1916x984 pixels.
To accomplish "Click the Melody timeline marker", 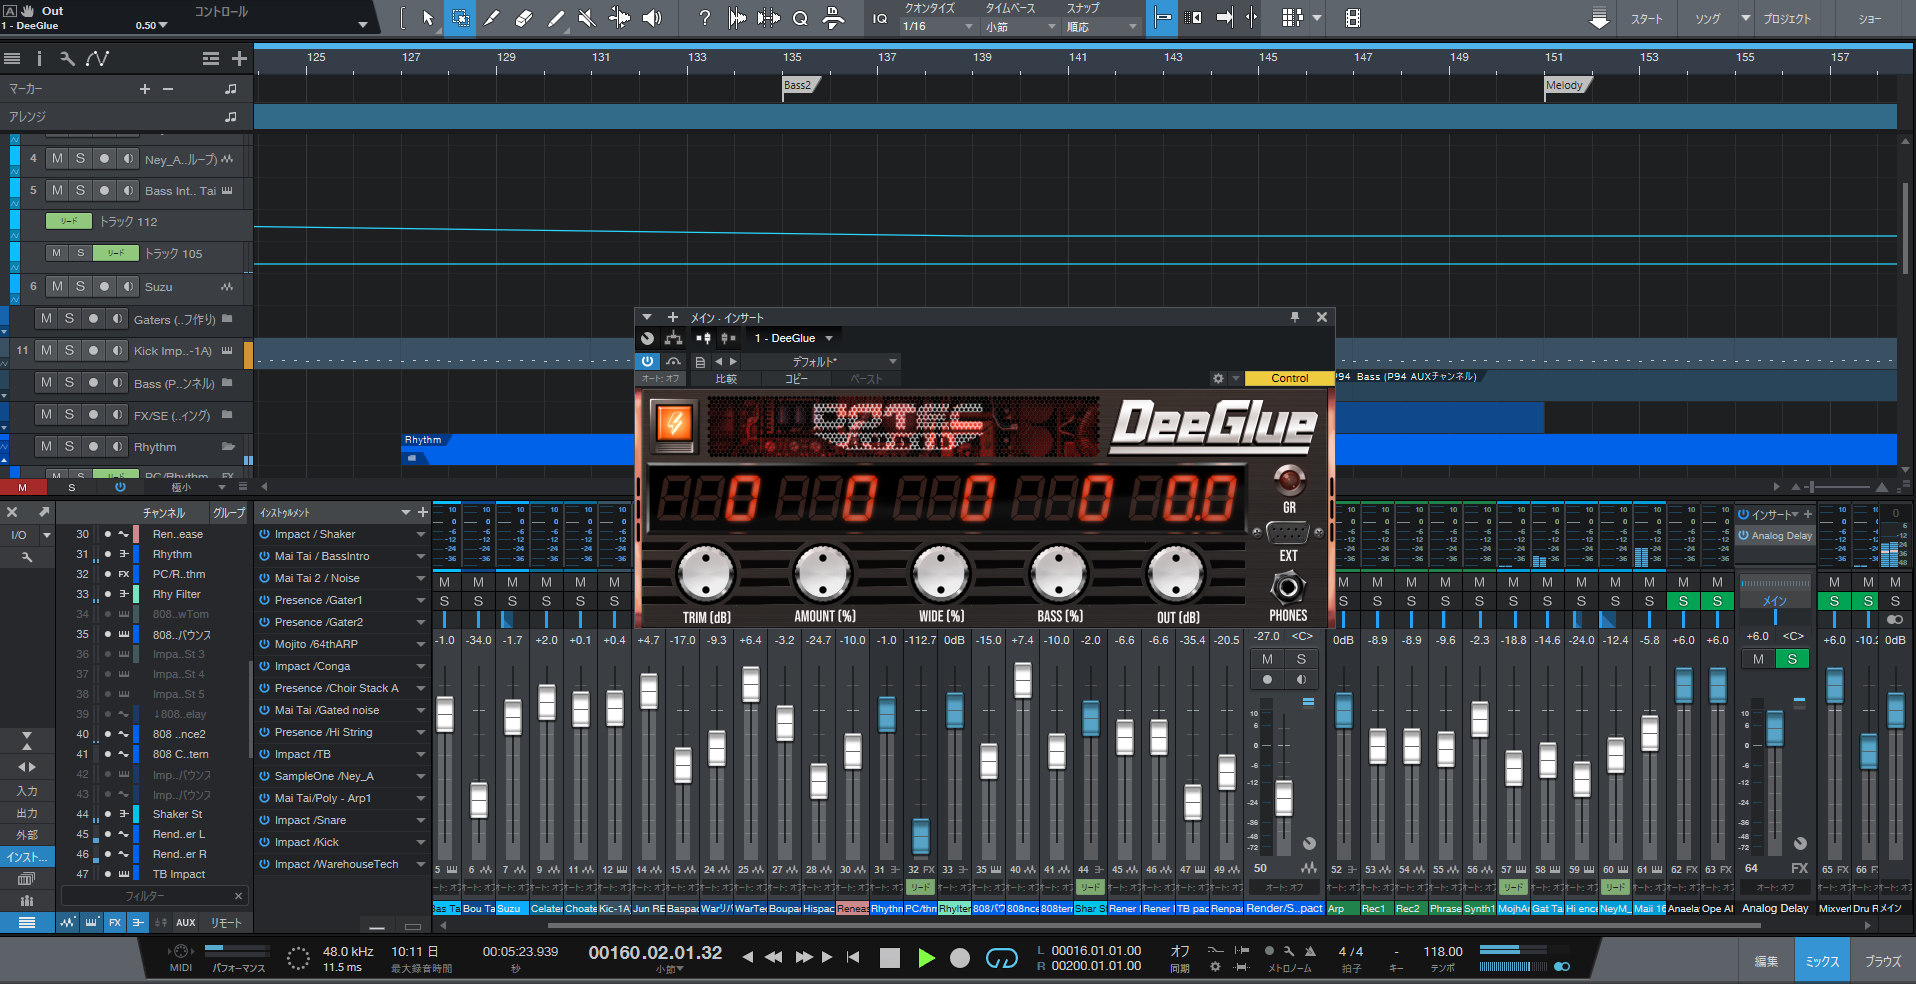I will click(x=1566, y=85).
